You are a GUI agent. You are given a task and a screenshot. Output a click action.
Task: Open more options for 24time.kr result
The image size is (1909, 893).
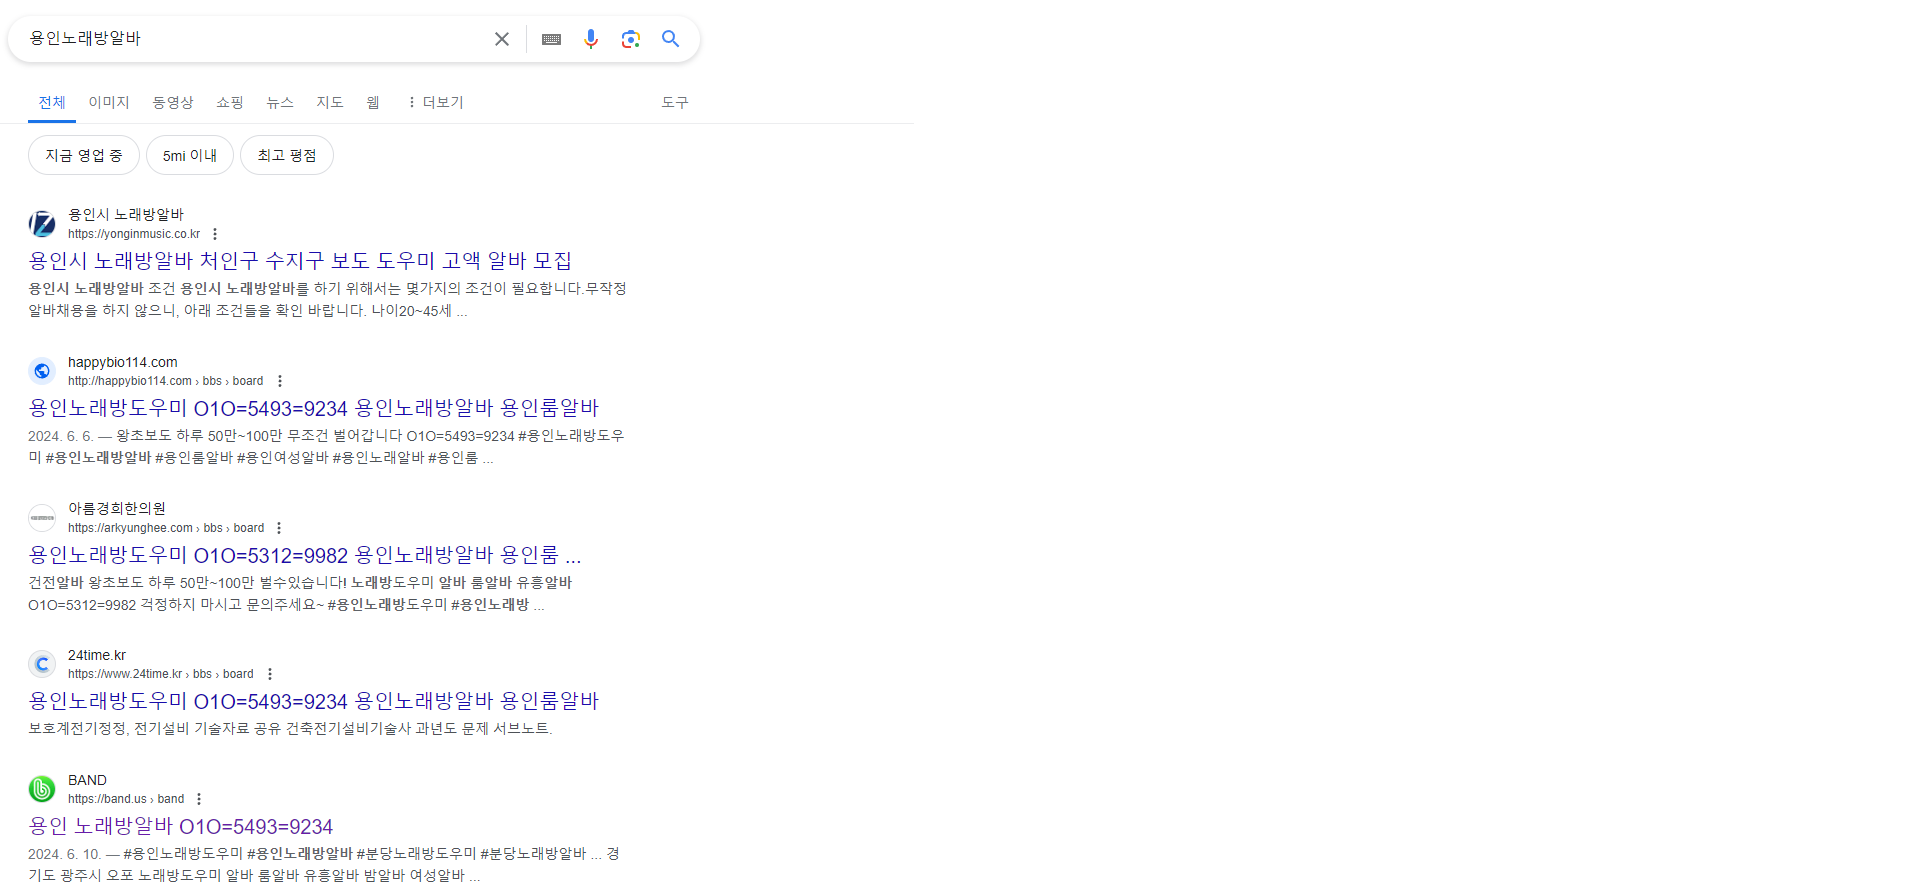pos(270,674)
